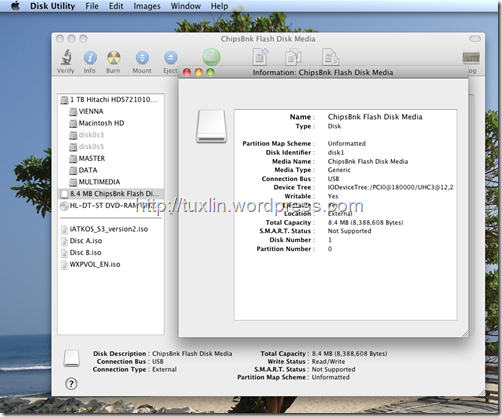The image size is (502, 417).
Task: Click the Information window title bar text
Action: pos(323,72)
